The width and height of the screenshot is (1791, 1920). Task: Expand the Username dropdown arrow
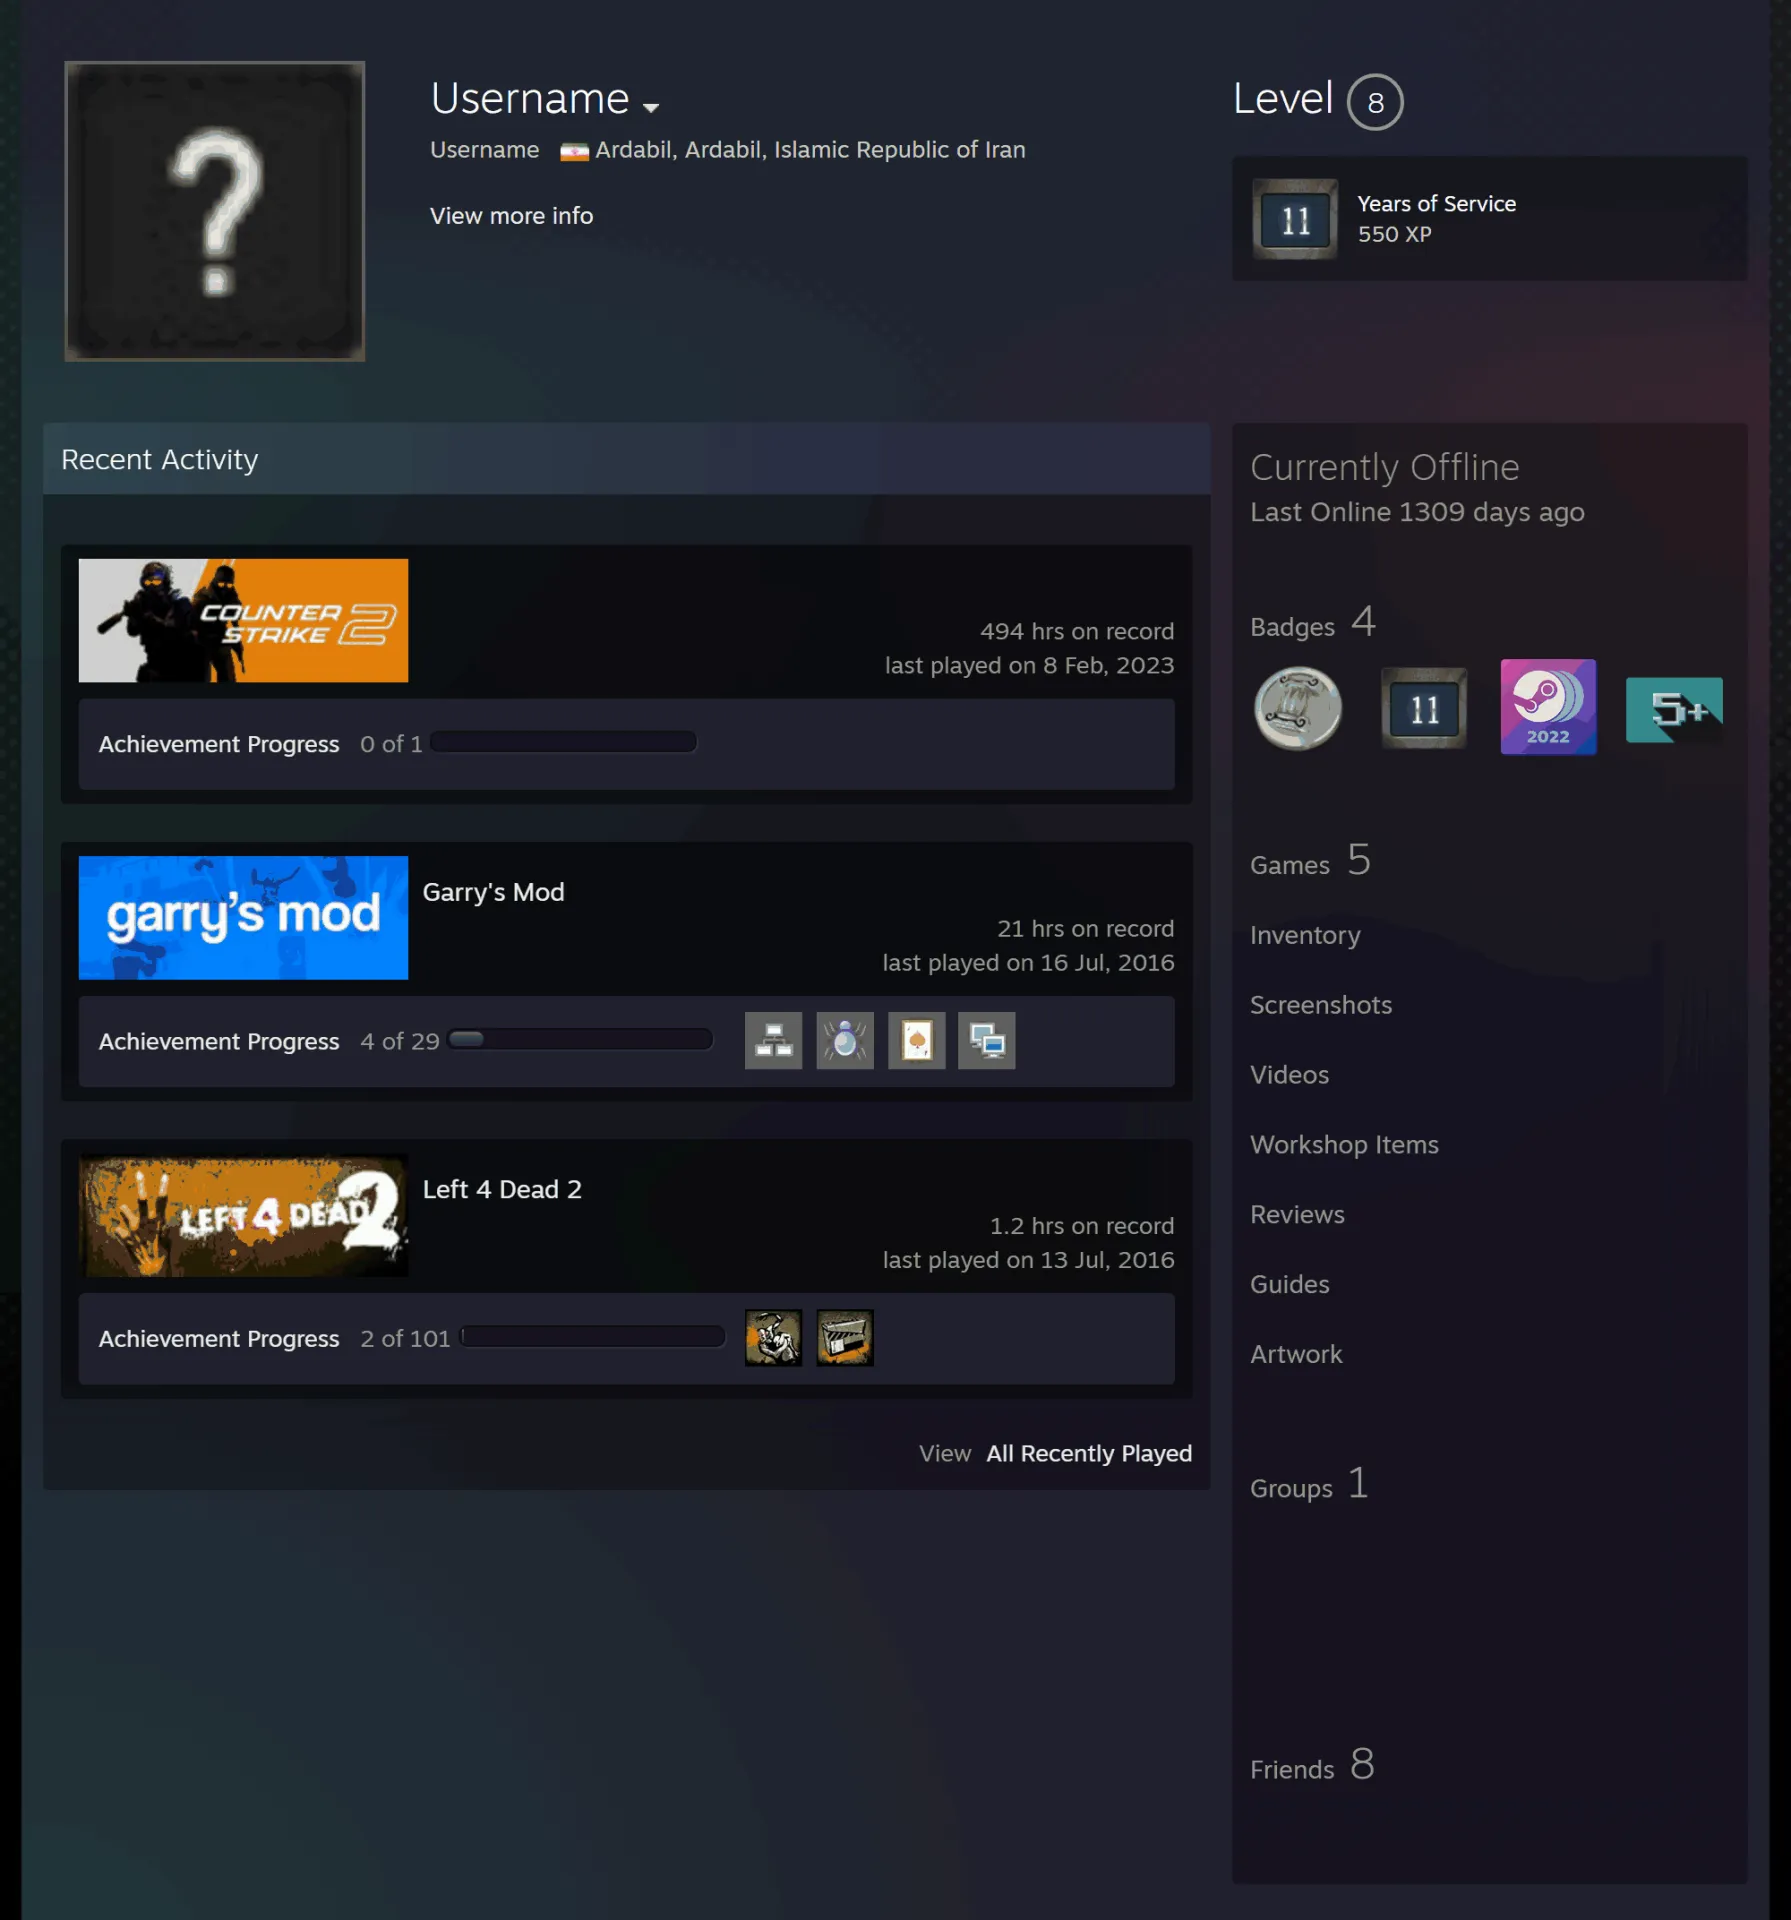(x=651, y=107)
